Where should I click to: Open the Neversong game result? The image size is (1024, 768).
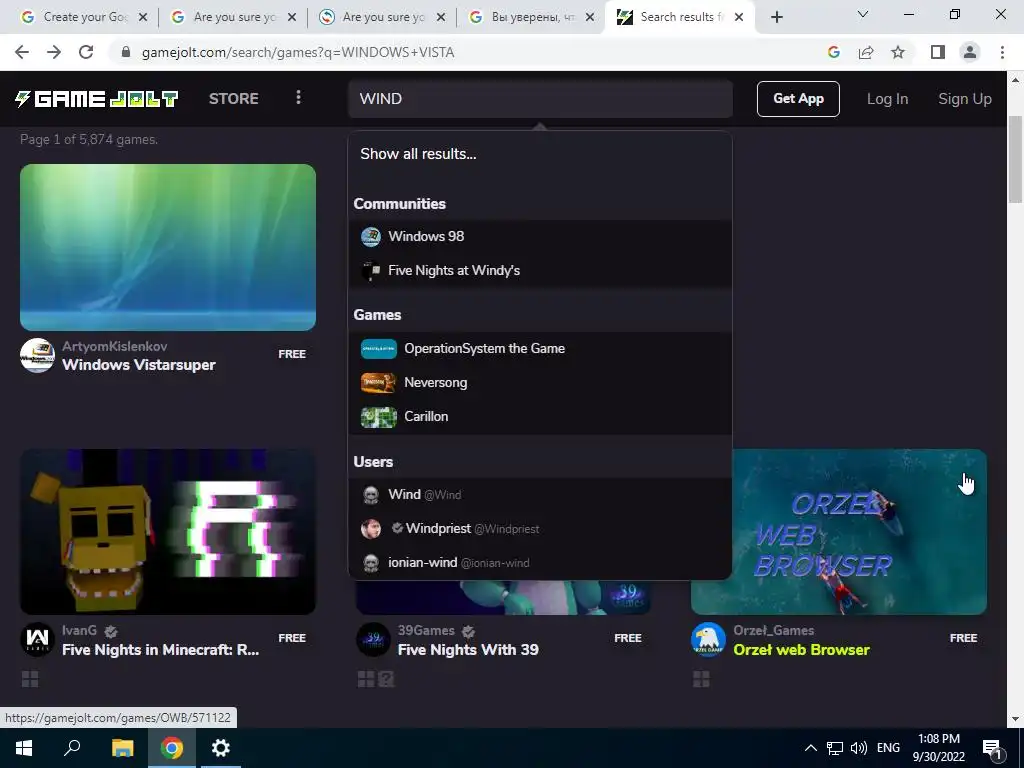click(539, 383)
